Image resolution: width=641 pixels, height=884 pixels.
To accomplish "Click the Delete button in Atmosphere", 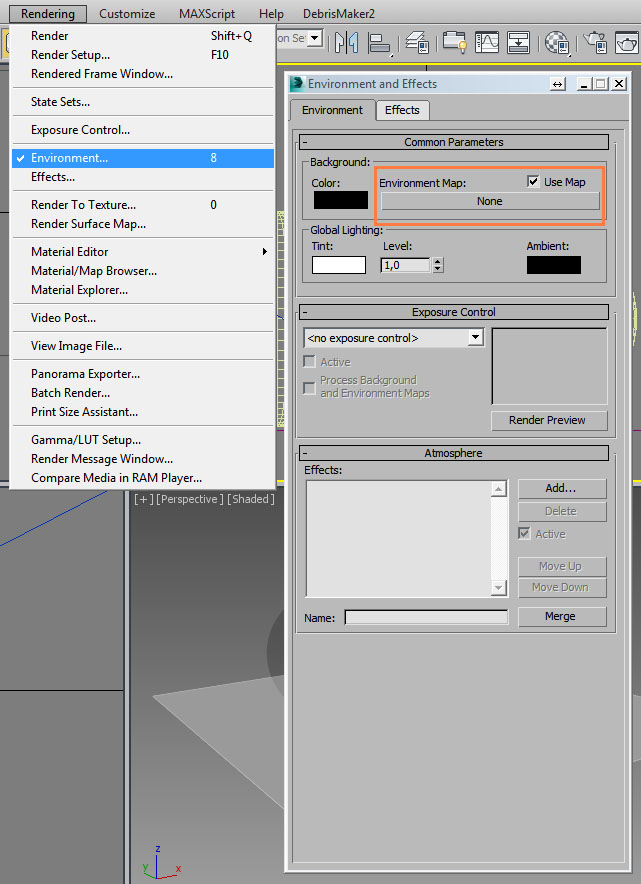I will point(562,511).
